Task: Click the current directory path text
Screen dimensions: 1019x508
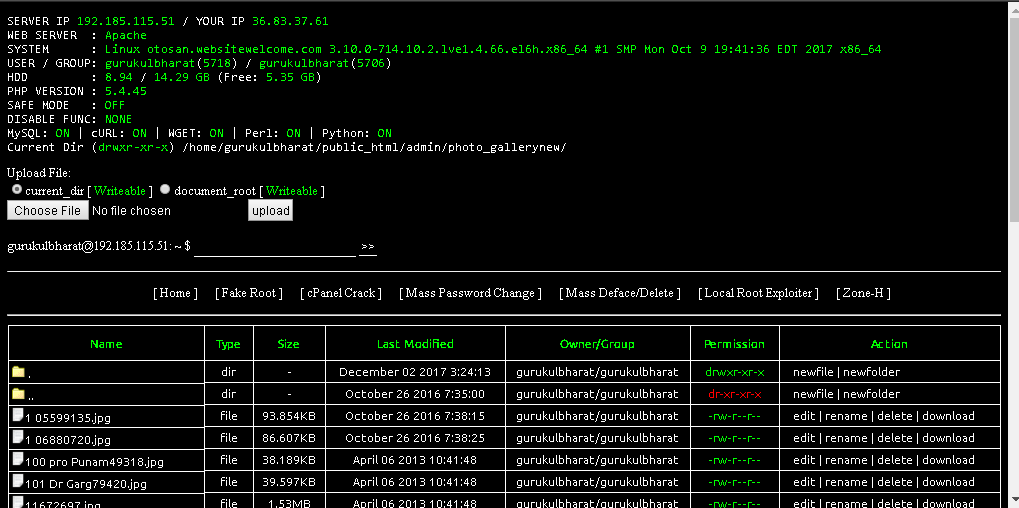Action: pyautogui.click(x=374, y=147)
